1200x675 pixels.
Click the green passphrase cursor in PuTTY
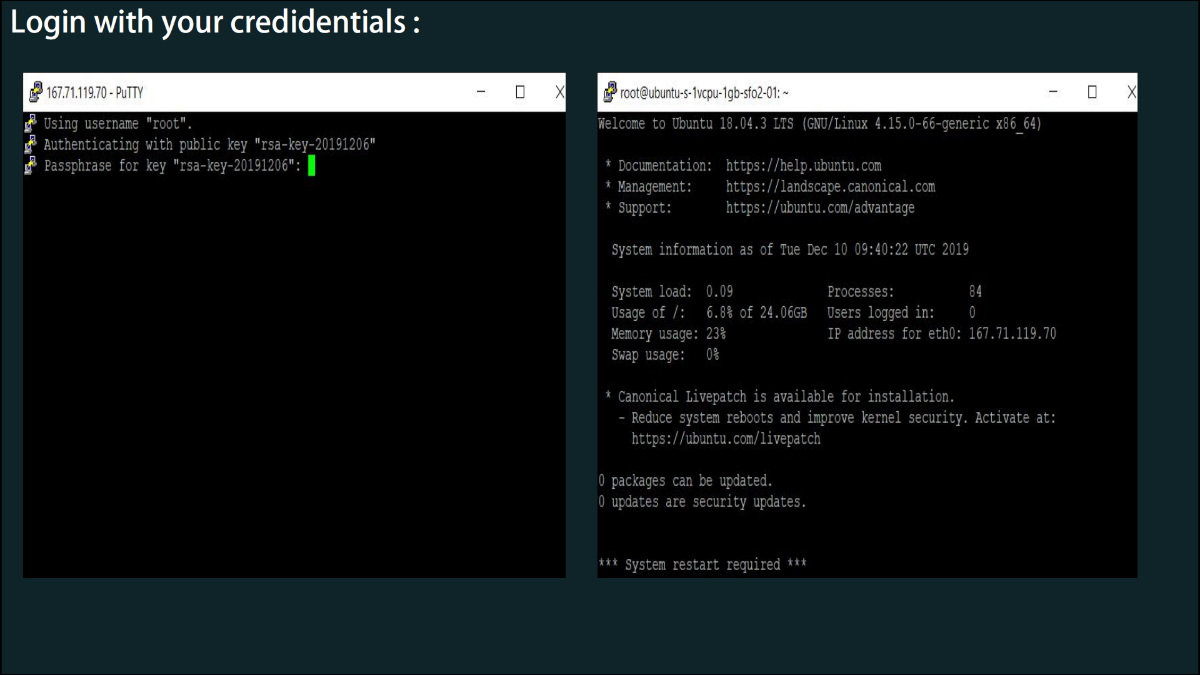tap(312, 166)
